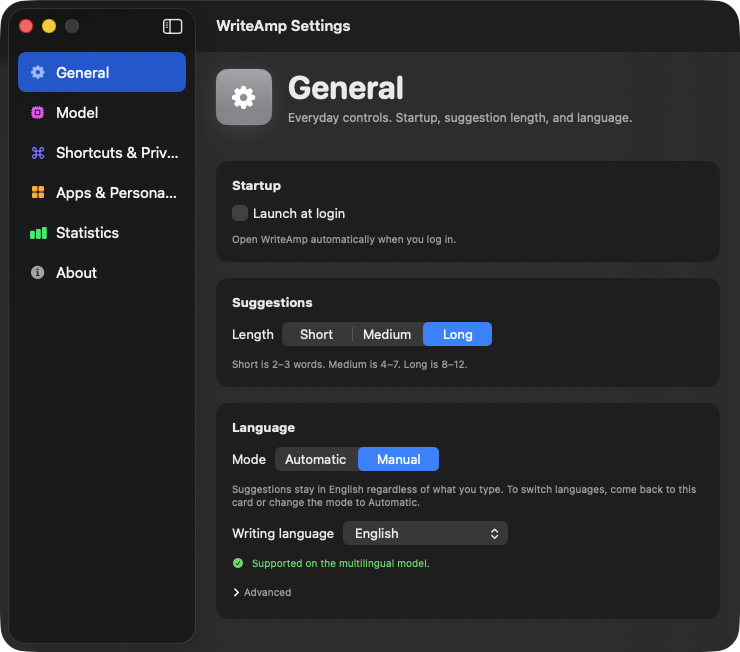Click the green bar chart Statistics icon

tap(38, 233)
